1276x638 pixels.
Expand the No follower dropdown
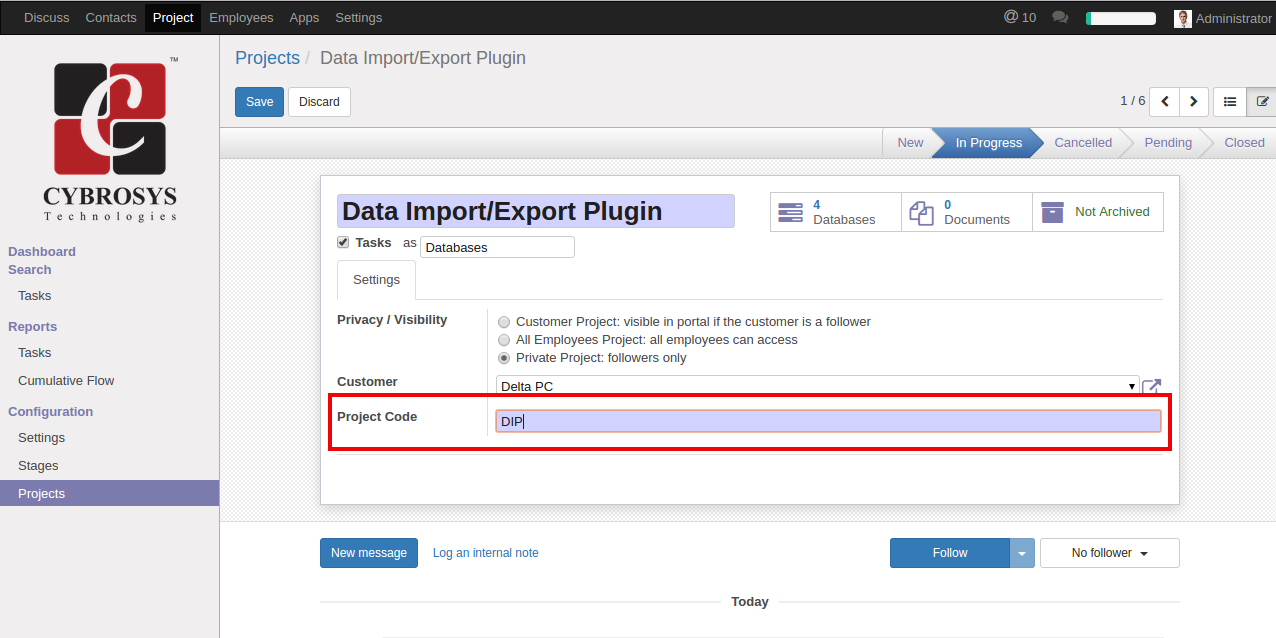(x=1109, y=553)
